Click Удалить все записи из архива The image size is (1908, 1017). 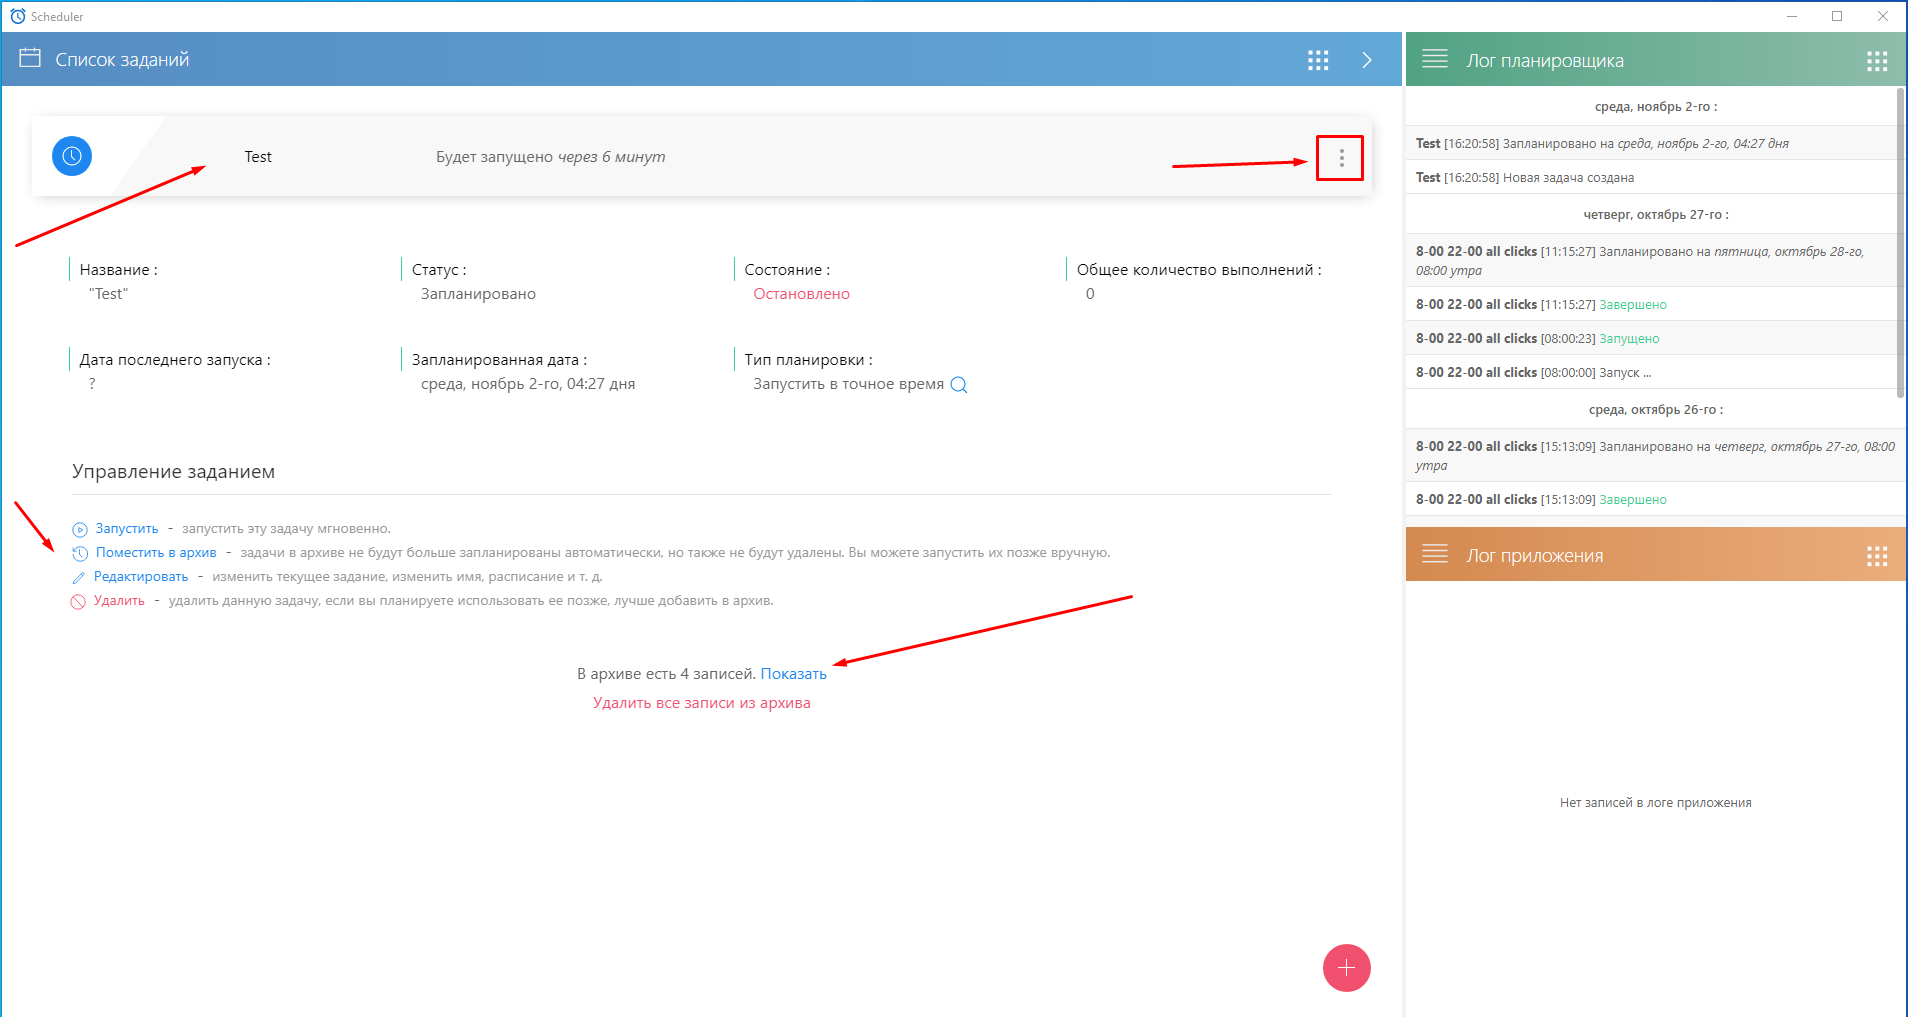[x=702, y=703]
